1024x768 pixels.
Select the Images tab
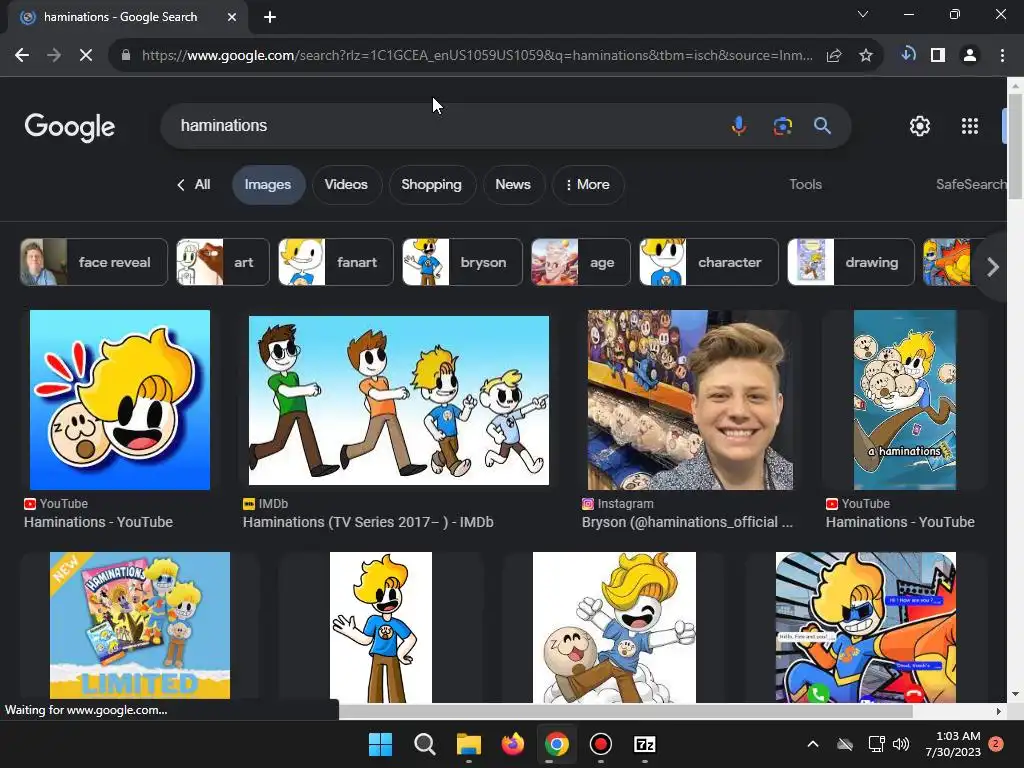pyautogui.click(x=268, y=185)
